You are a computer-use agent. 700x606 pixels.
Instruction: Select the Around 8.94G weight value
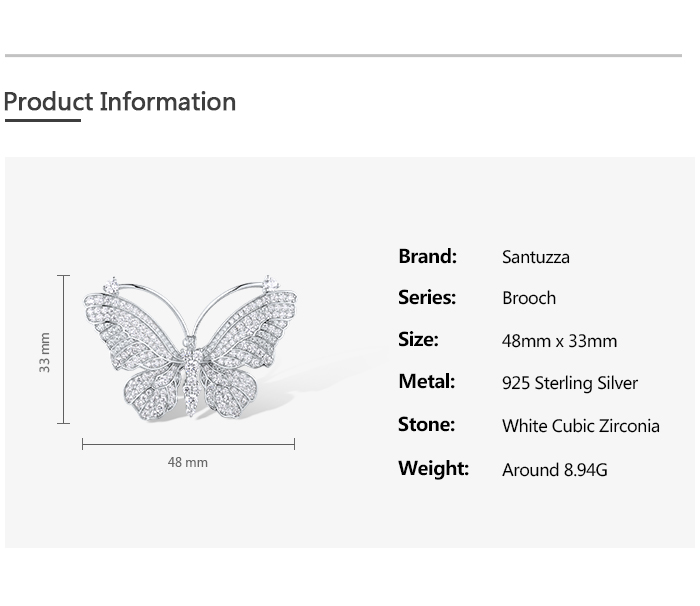[555, 470]
